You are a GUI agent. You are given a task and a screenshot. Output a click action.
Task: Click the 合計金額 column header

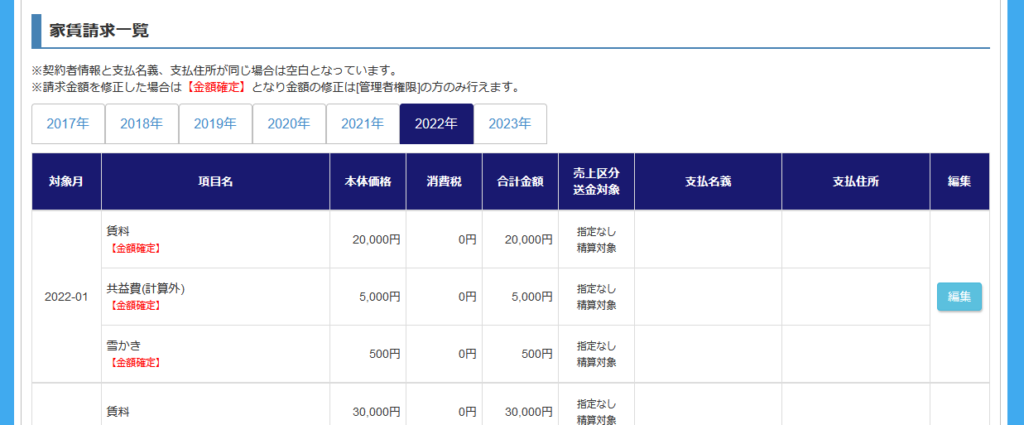tap(520, 182)
